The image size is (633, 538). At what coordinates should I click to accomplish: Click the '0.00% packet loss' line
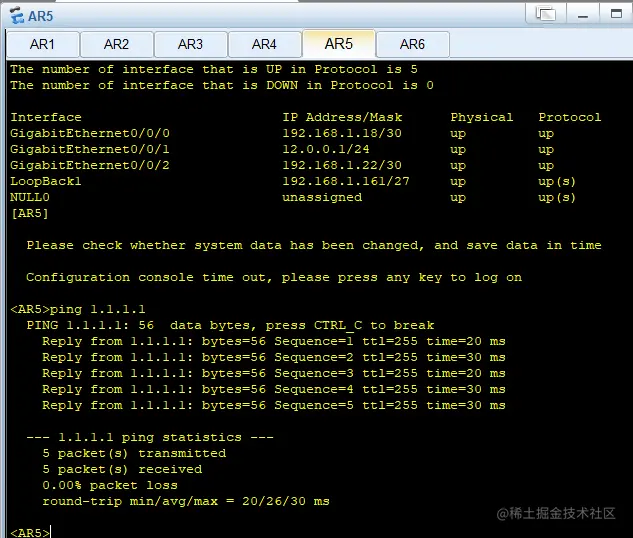click(x=110, y=485)
